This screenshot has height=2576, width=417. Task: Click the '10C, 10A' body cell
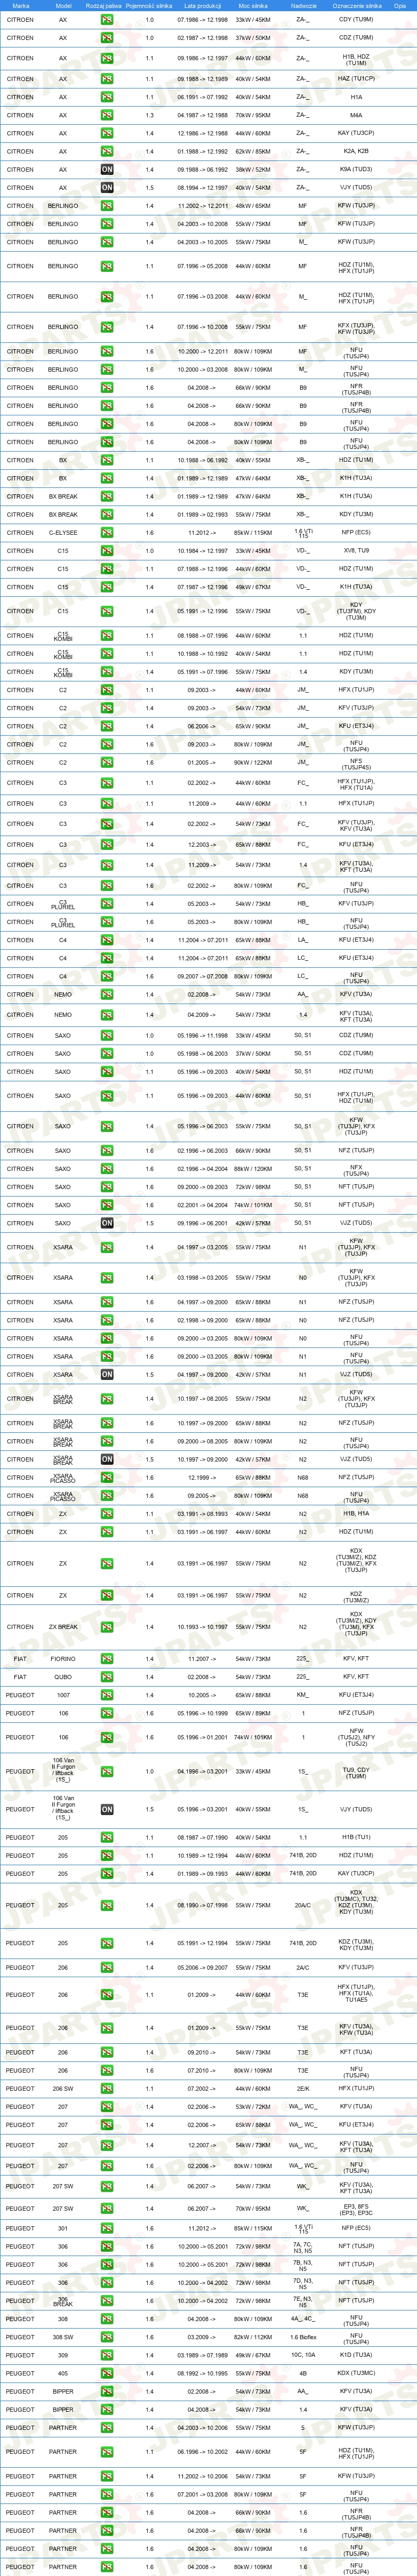click(303, 2356)
